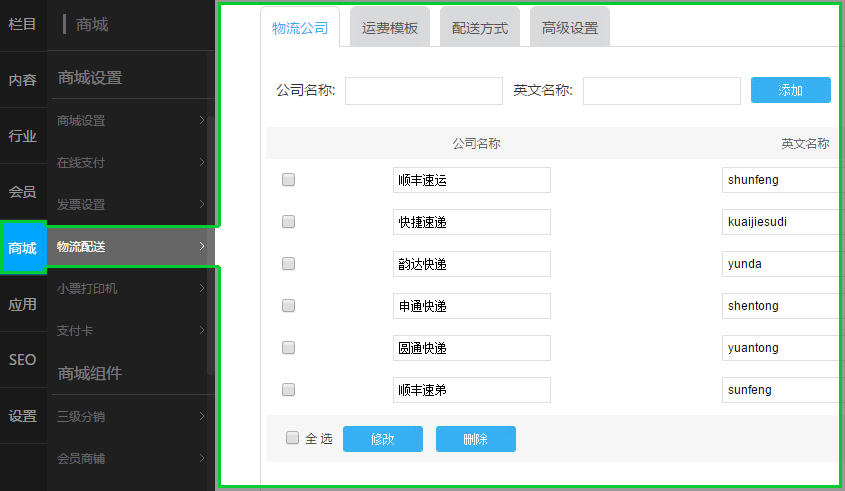This screenshot has height=491, width=845.
Task: Tick the checkbox for 韵达快递 row
Action: click(288, 264)
